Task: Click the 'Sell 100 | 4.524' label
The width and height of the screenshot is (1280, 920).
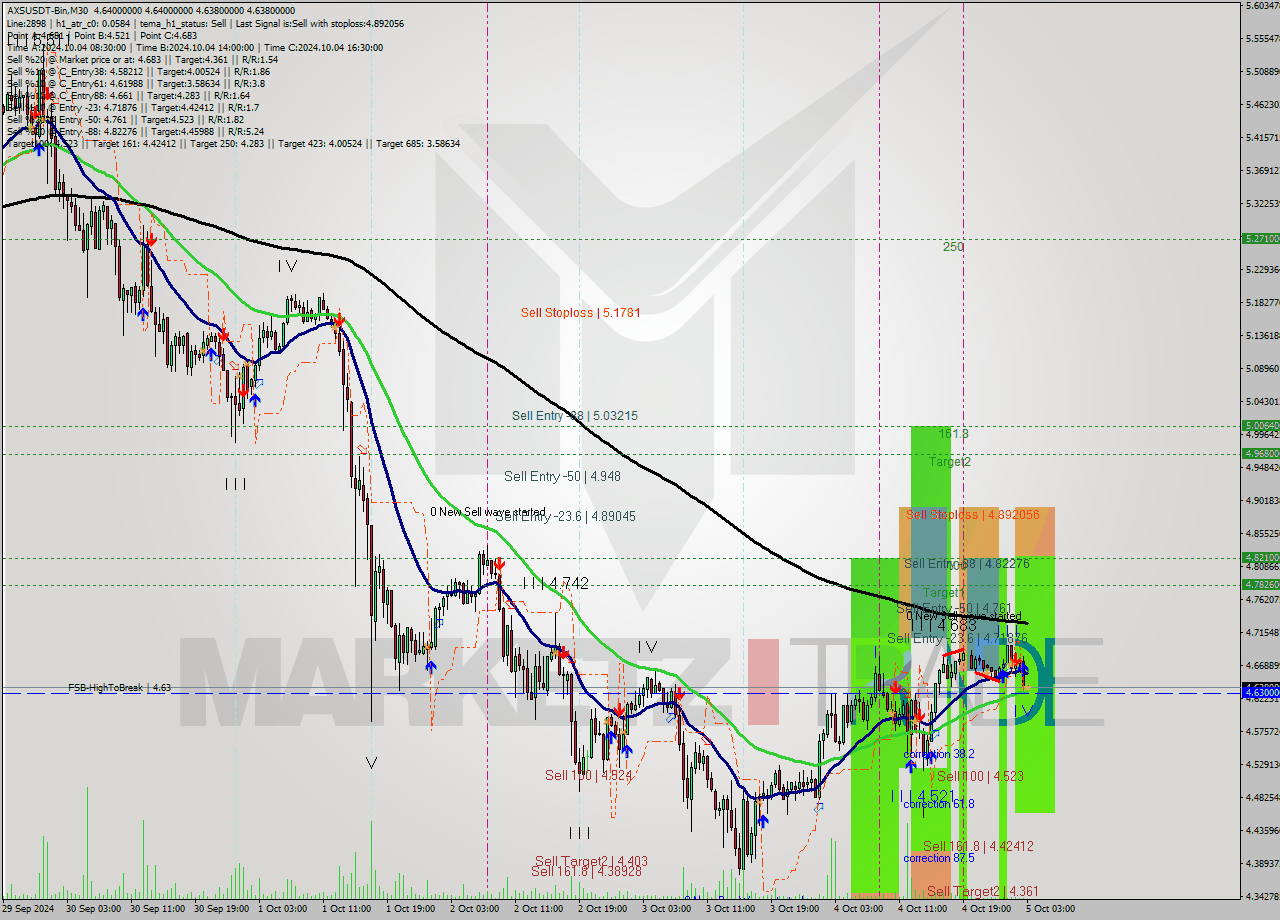Action: coord(588,775)
